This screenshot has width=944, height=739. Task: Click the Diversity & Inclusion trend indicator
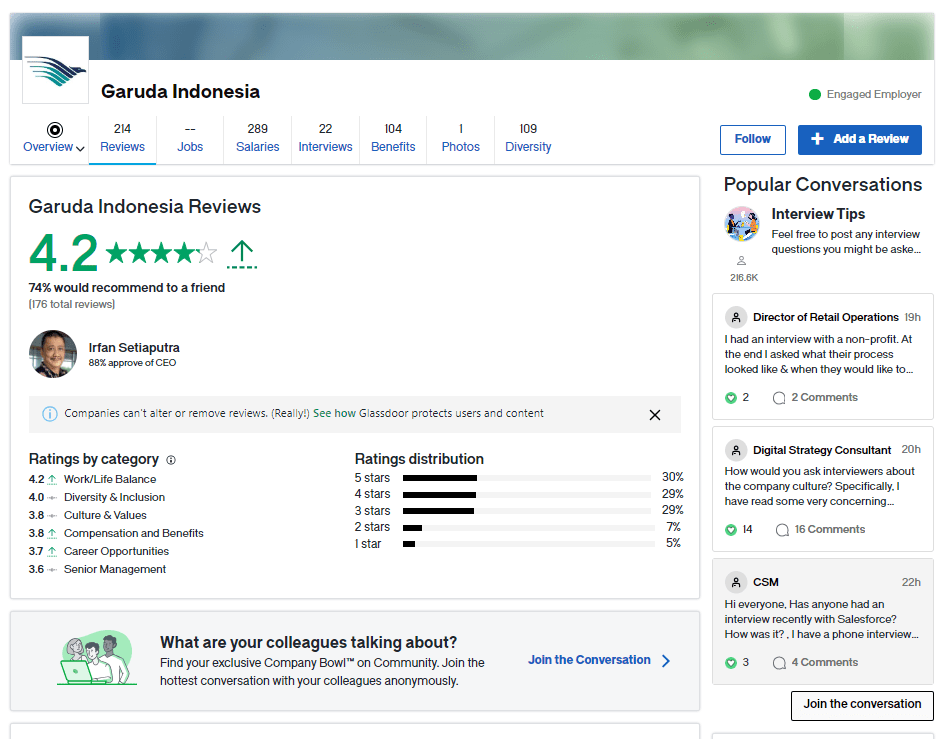pyautogui.click(x=52, y=497)
